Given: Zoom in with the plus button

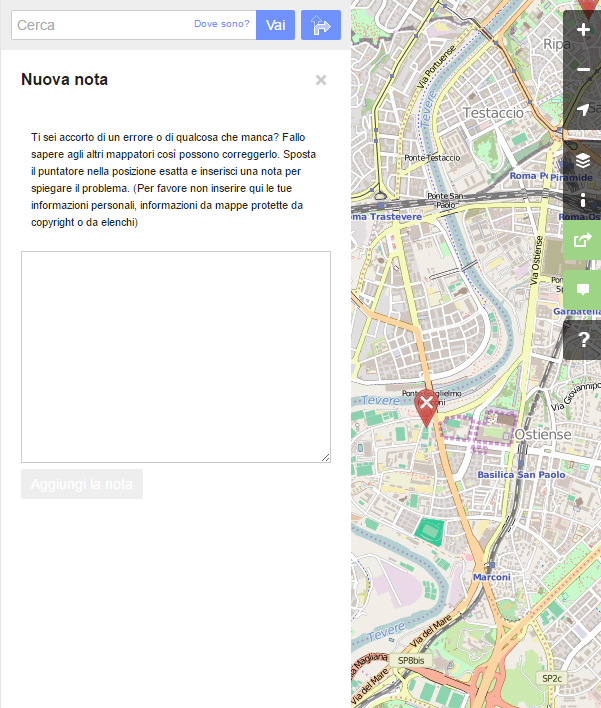Looking at the screenshot, I should (583, 30).
